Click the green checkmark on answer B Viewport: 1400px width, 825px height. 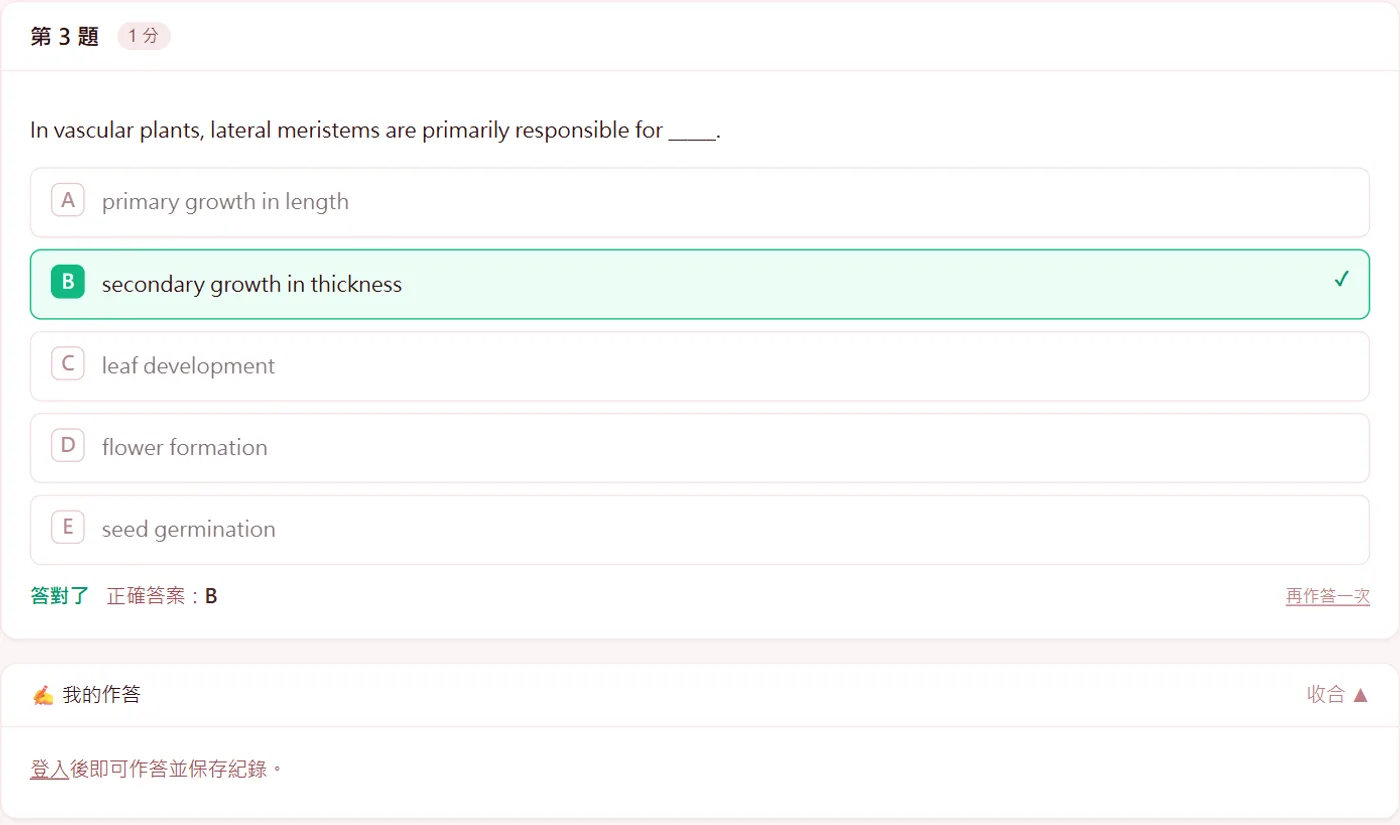[x=1341, y=280]
